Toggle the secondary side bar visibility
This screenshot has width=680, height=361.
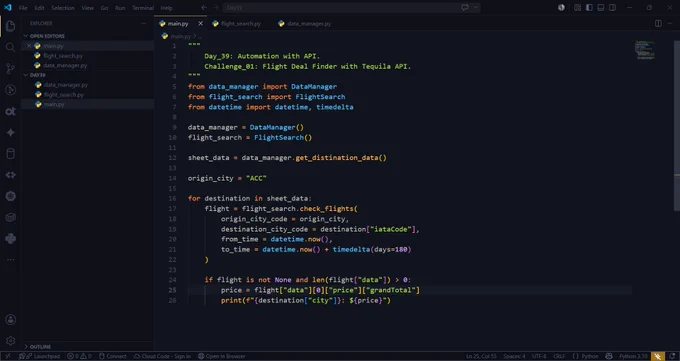[x=612, y=8]
